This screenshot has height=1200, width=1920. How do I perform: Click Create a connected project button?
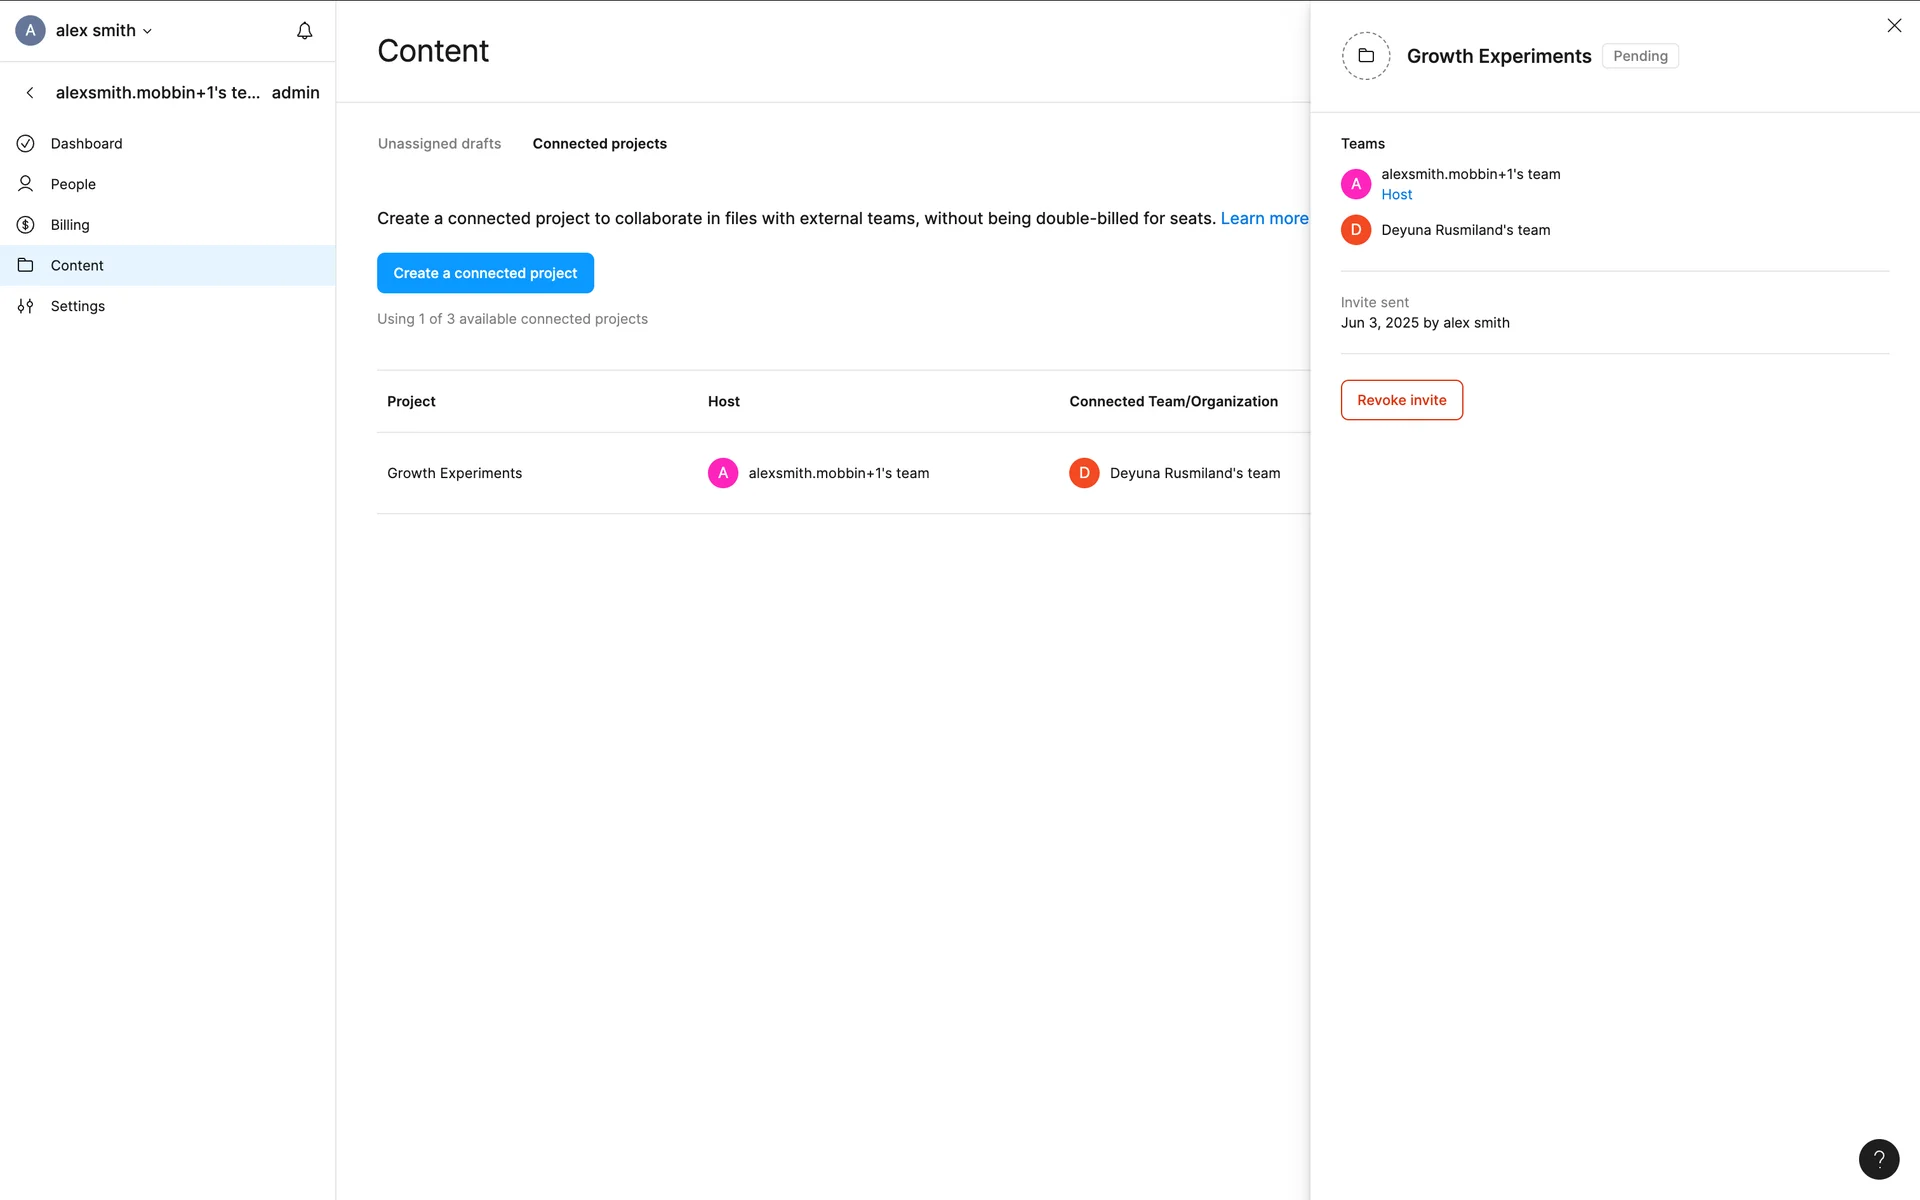[485, 273]
